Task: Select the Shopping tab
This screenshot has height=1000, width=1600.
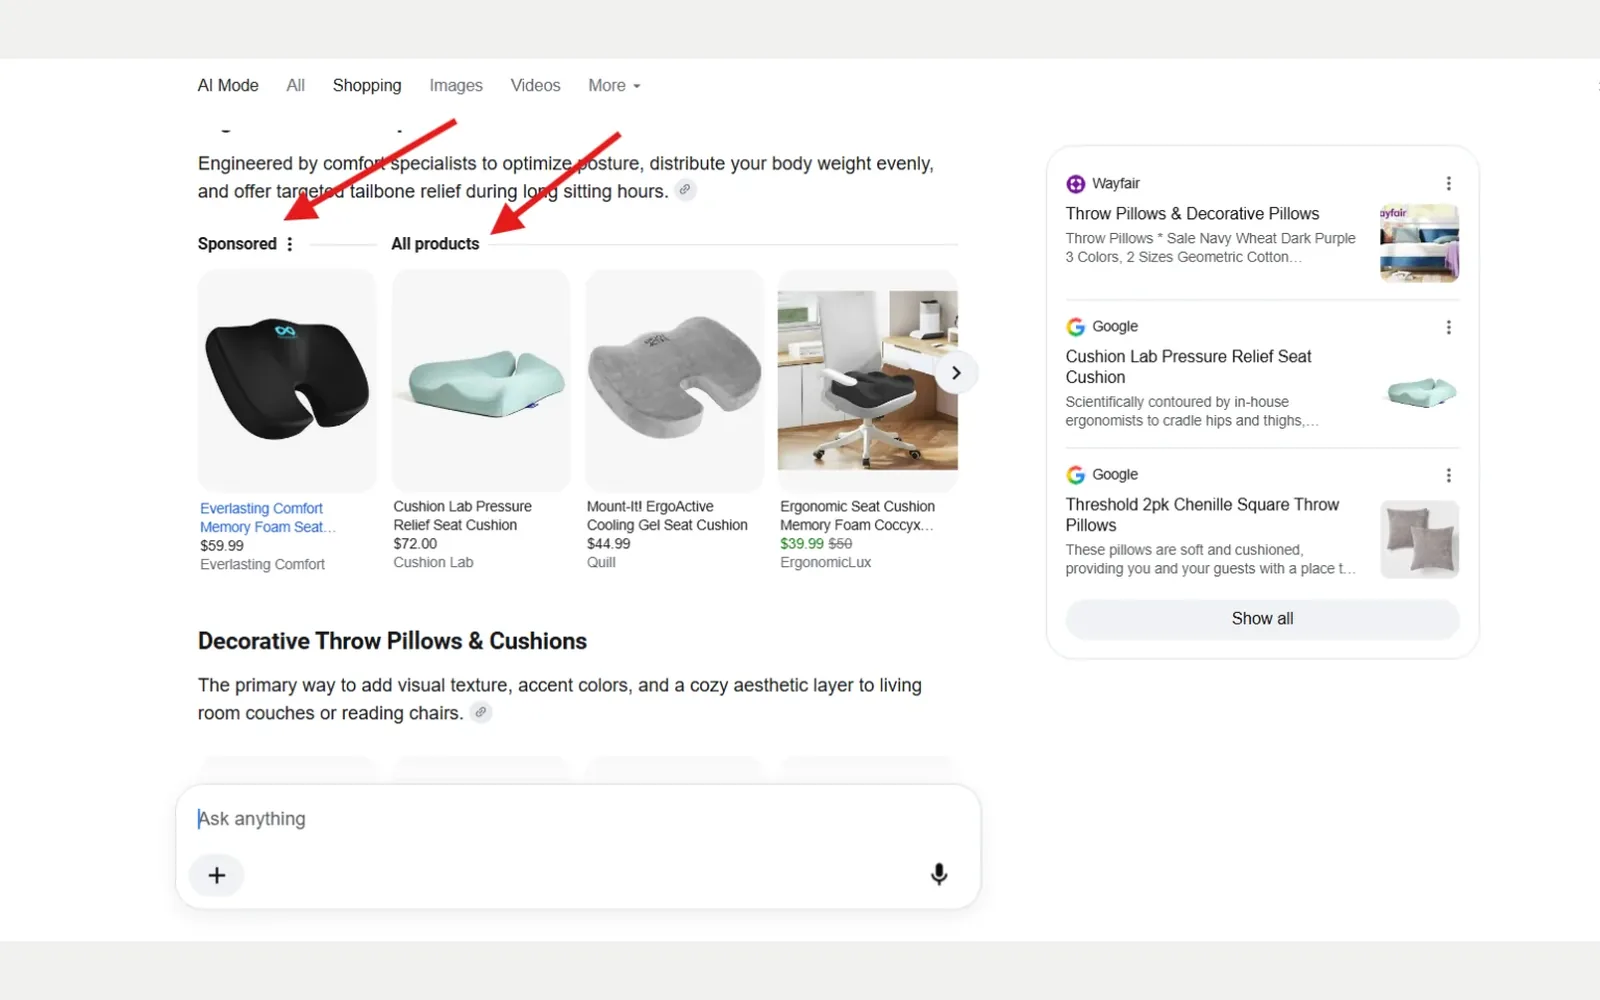Action: click(x=367, y=86)
